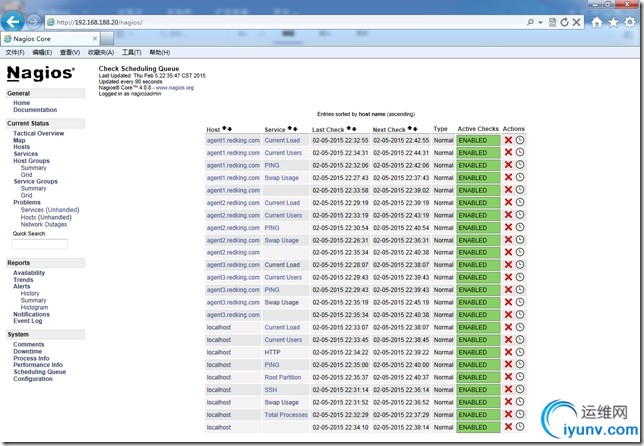Open favorites star icon

[613, 22]
